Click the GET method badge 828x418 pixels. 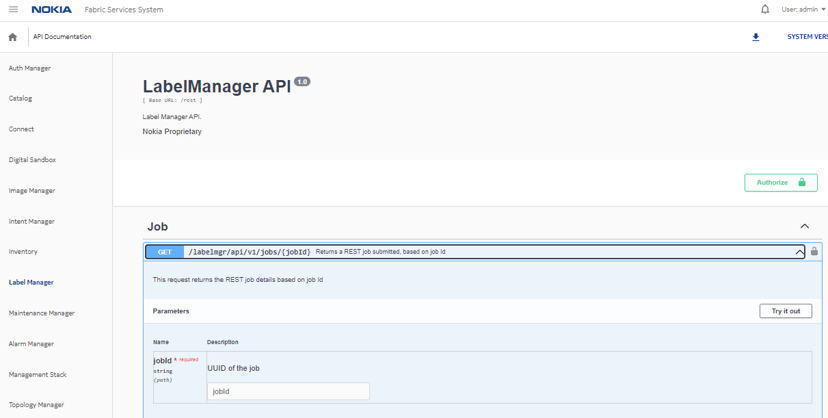click(165, 252)
